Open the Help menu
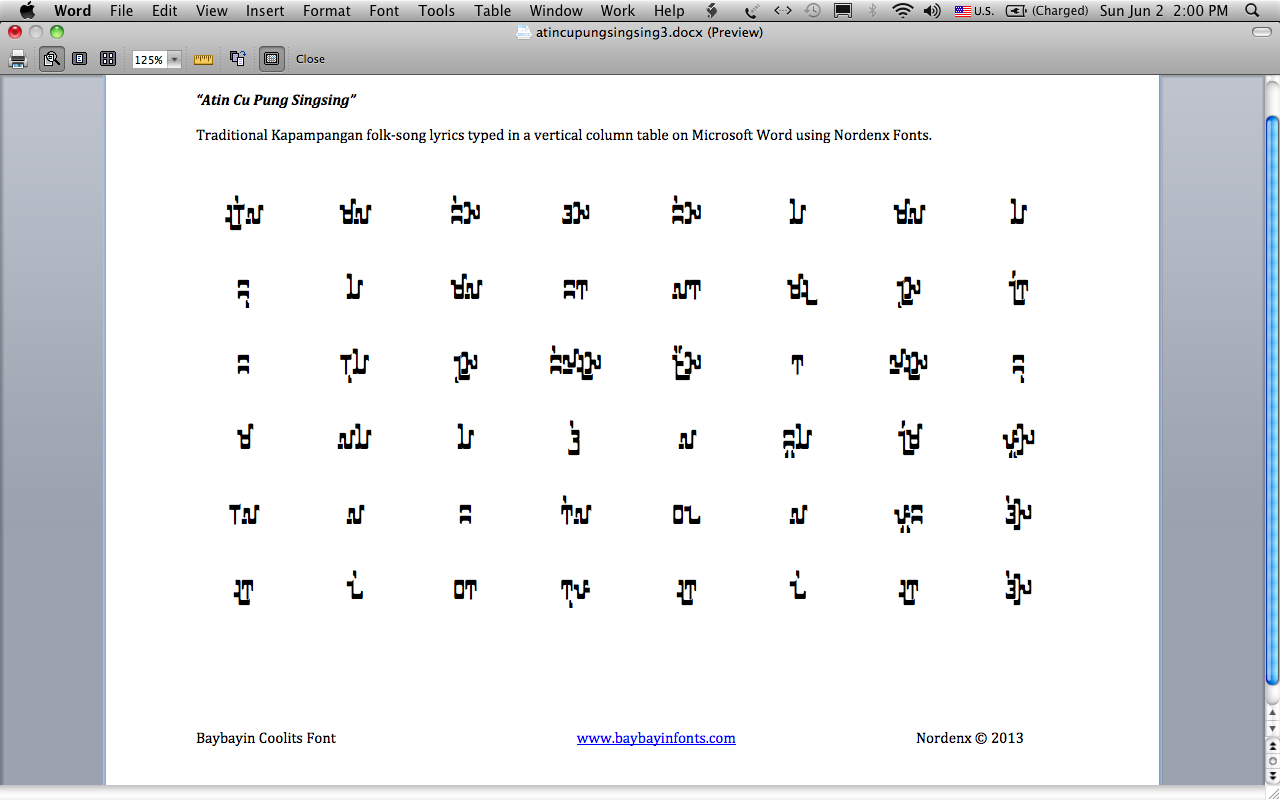 [669, 11]
